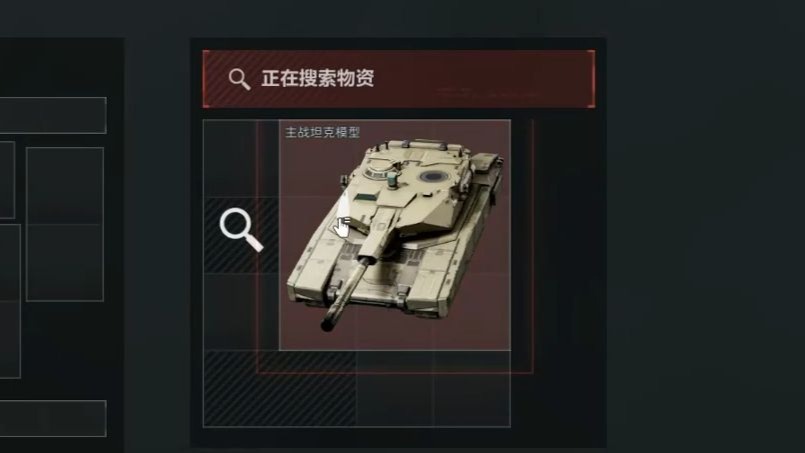
Task: Select the upper square slot in the left panel
Action: click(65, 186)
